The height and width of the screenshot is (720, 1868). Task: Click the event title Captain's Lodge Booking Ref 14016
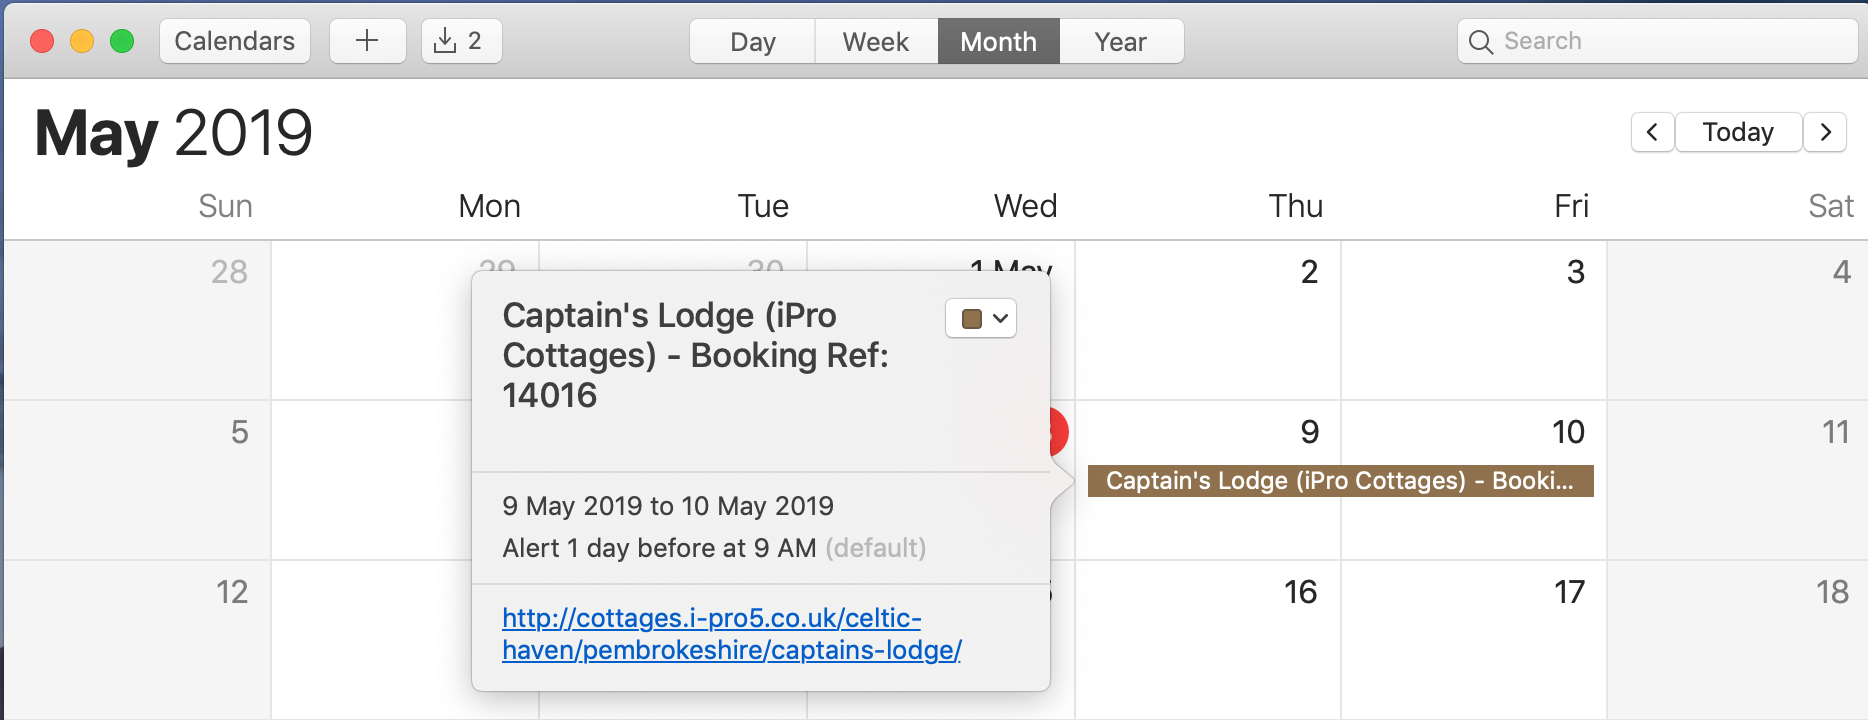click(x=696, y=355)
